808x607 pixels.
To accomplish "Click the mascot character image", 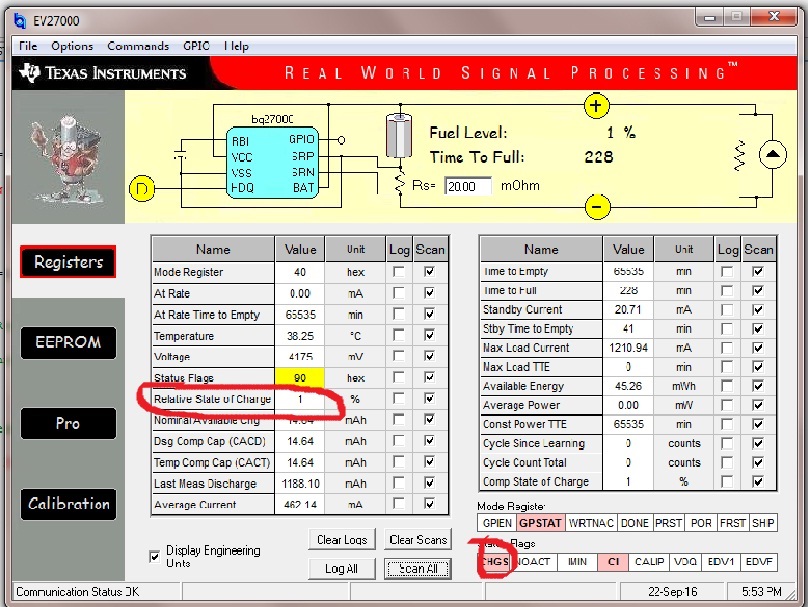I will pyautogui.click(x=67, y=158).
